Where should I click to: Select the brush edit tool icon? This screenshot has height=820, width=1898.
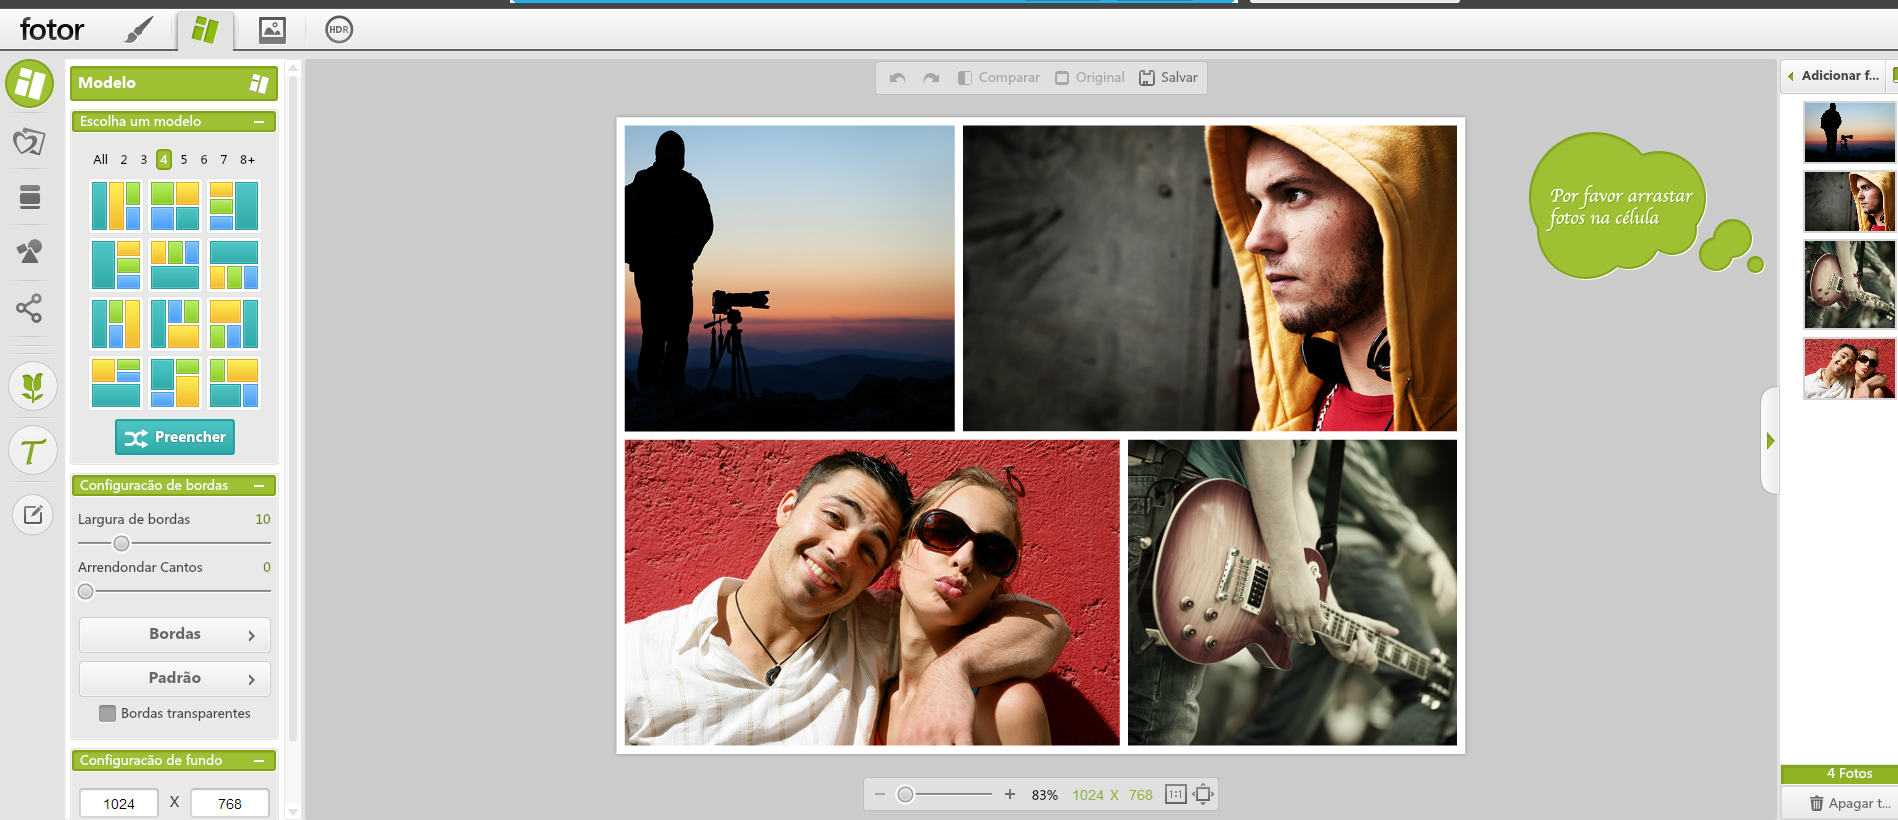click(139, 30)
